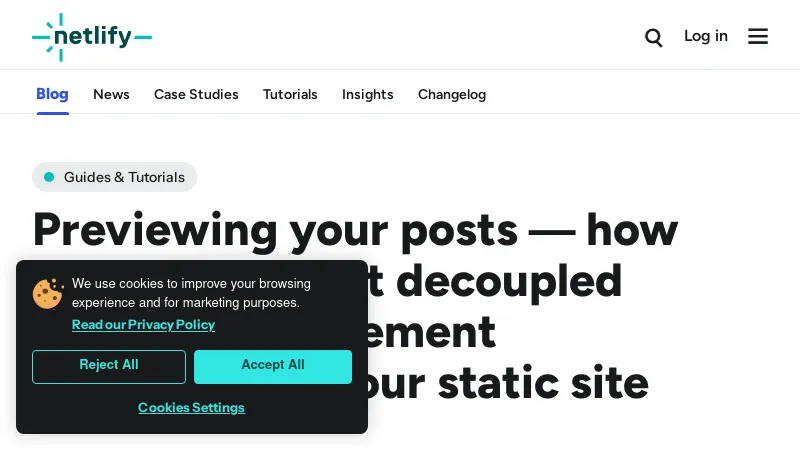This screenshot has height=450, width=800.
Task: Select the Blog tab
Action: 52,94
